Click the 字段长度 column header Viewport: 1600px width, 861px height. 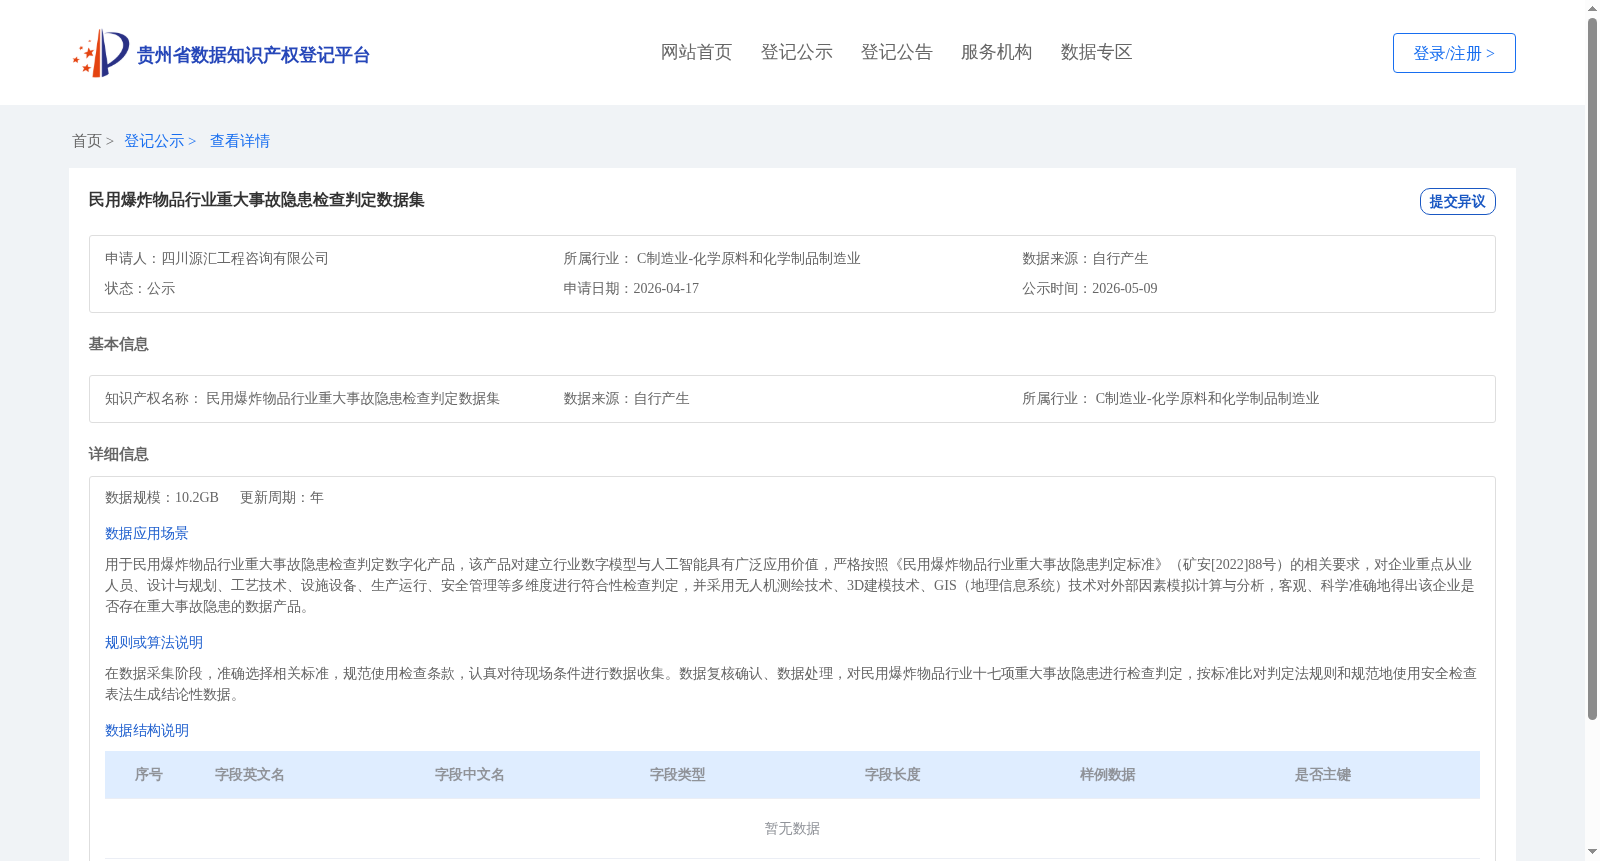coord(893,774)
